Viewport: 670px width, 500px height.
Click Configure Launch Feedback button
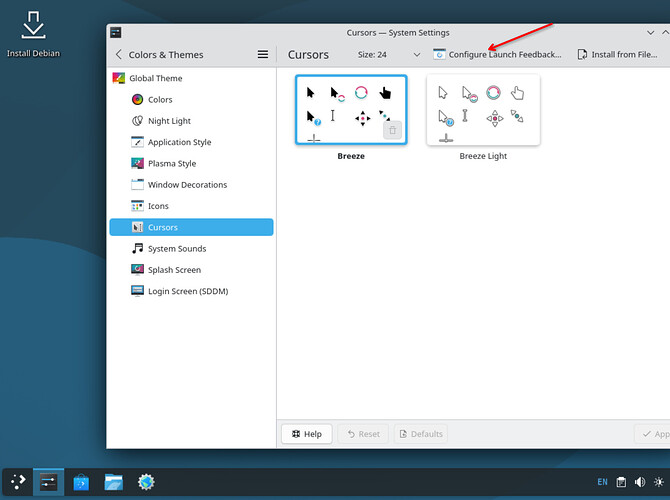497,55
